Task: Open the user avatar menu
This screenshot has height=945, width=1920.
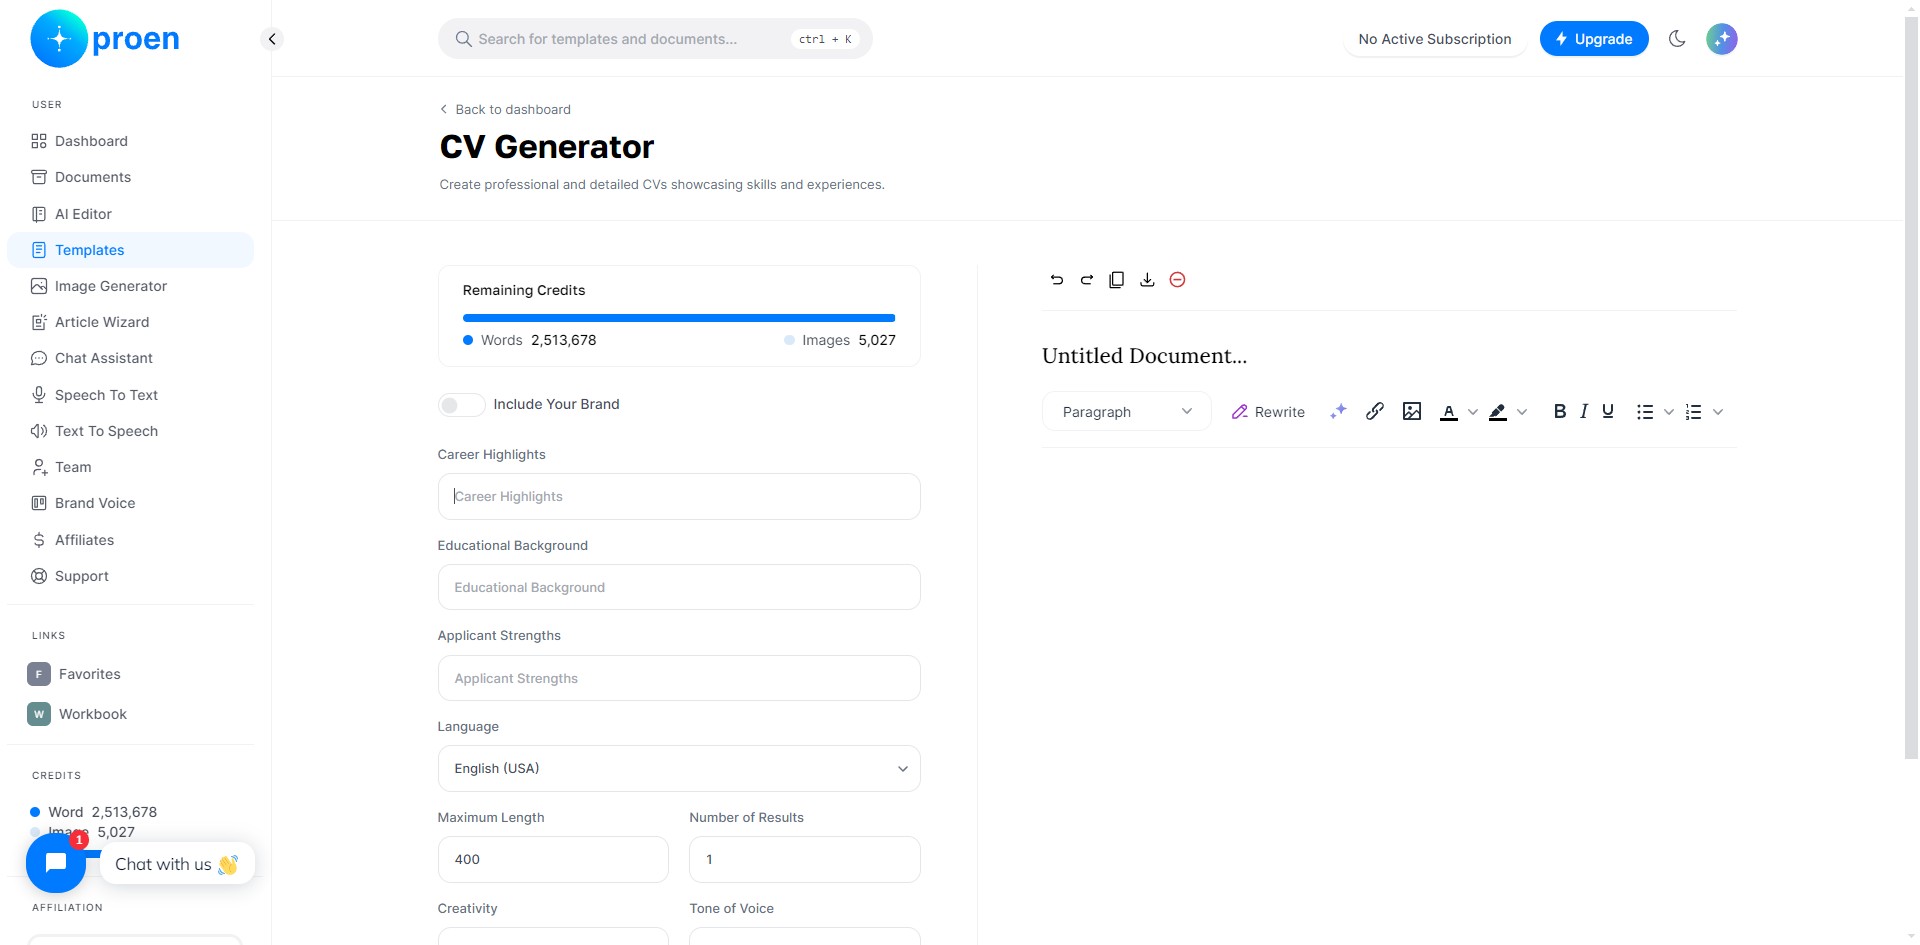Action: click(x=1722, y=39)
